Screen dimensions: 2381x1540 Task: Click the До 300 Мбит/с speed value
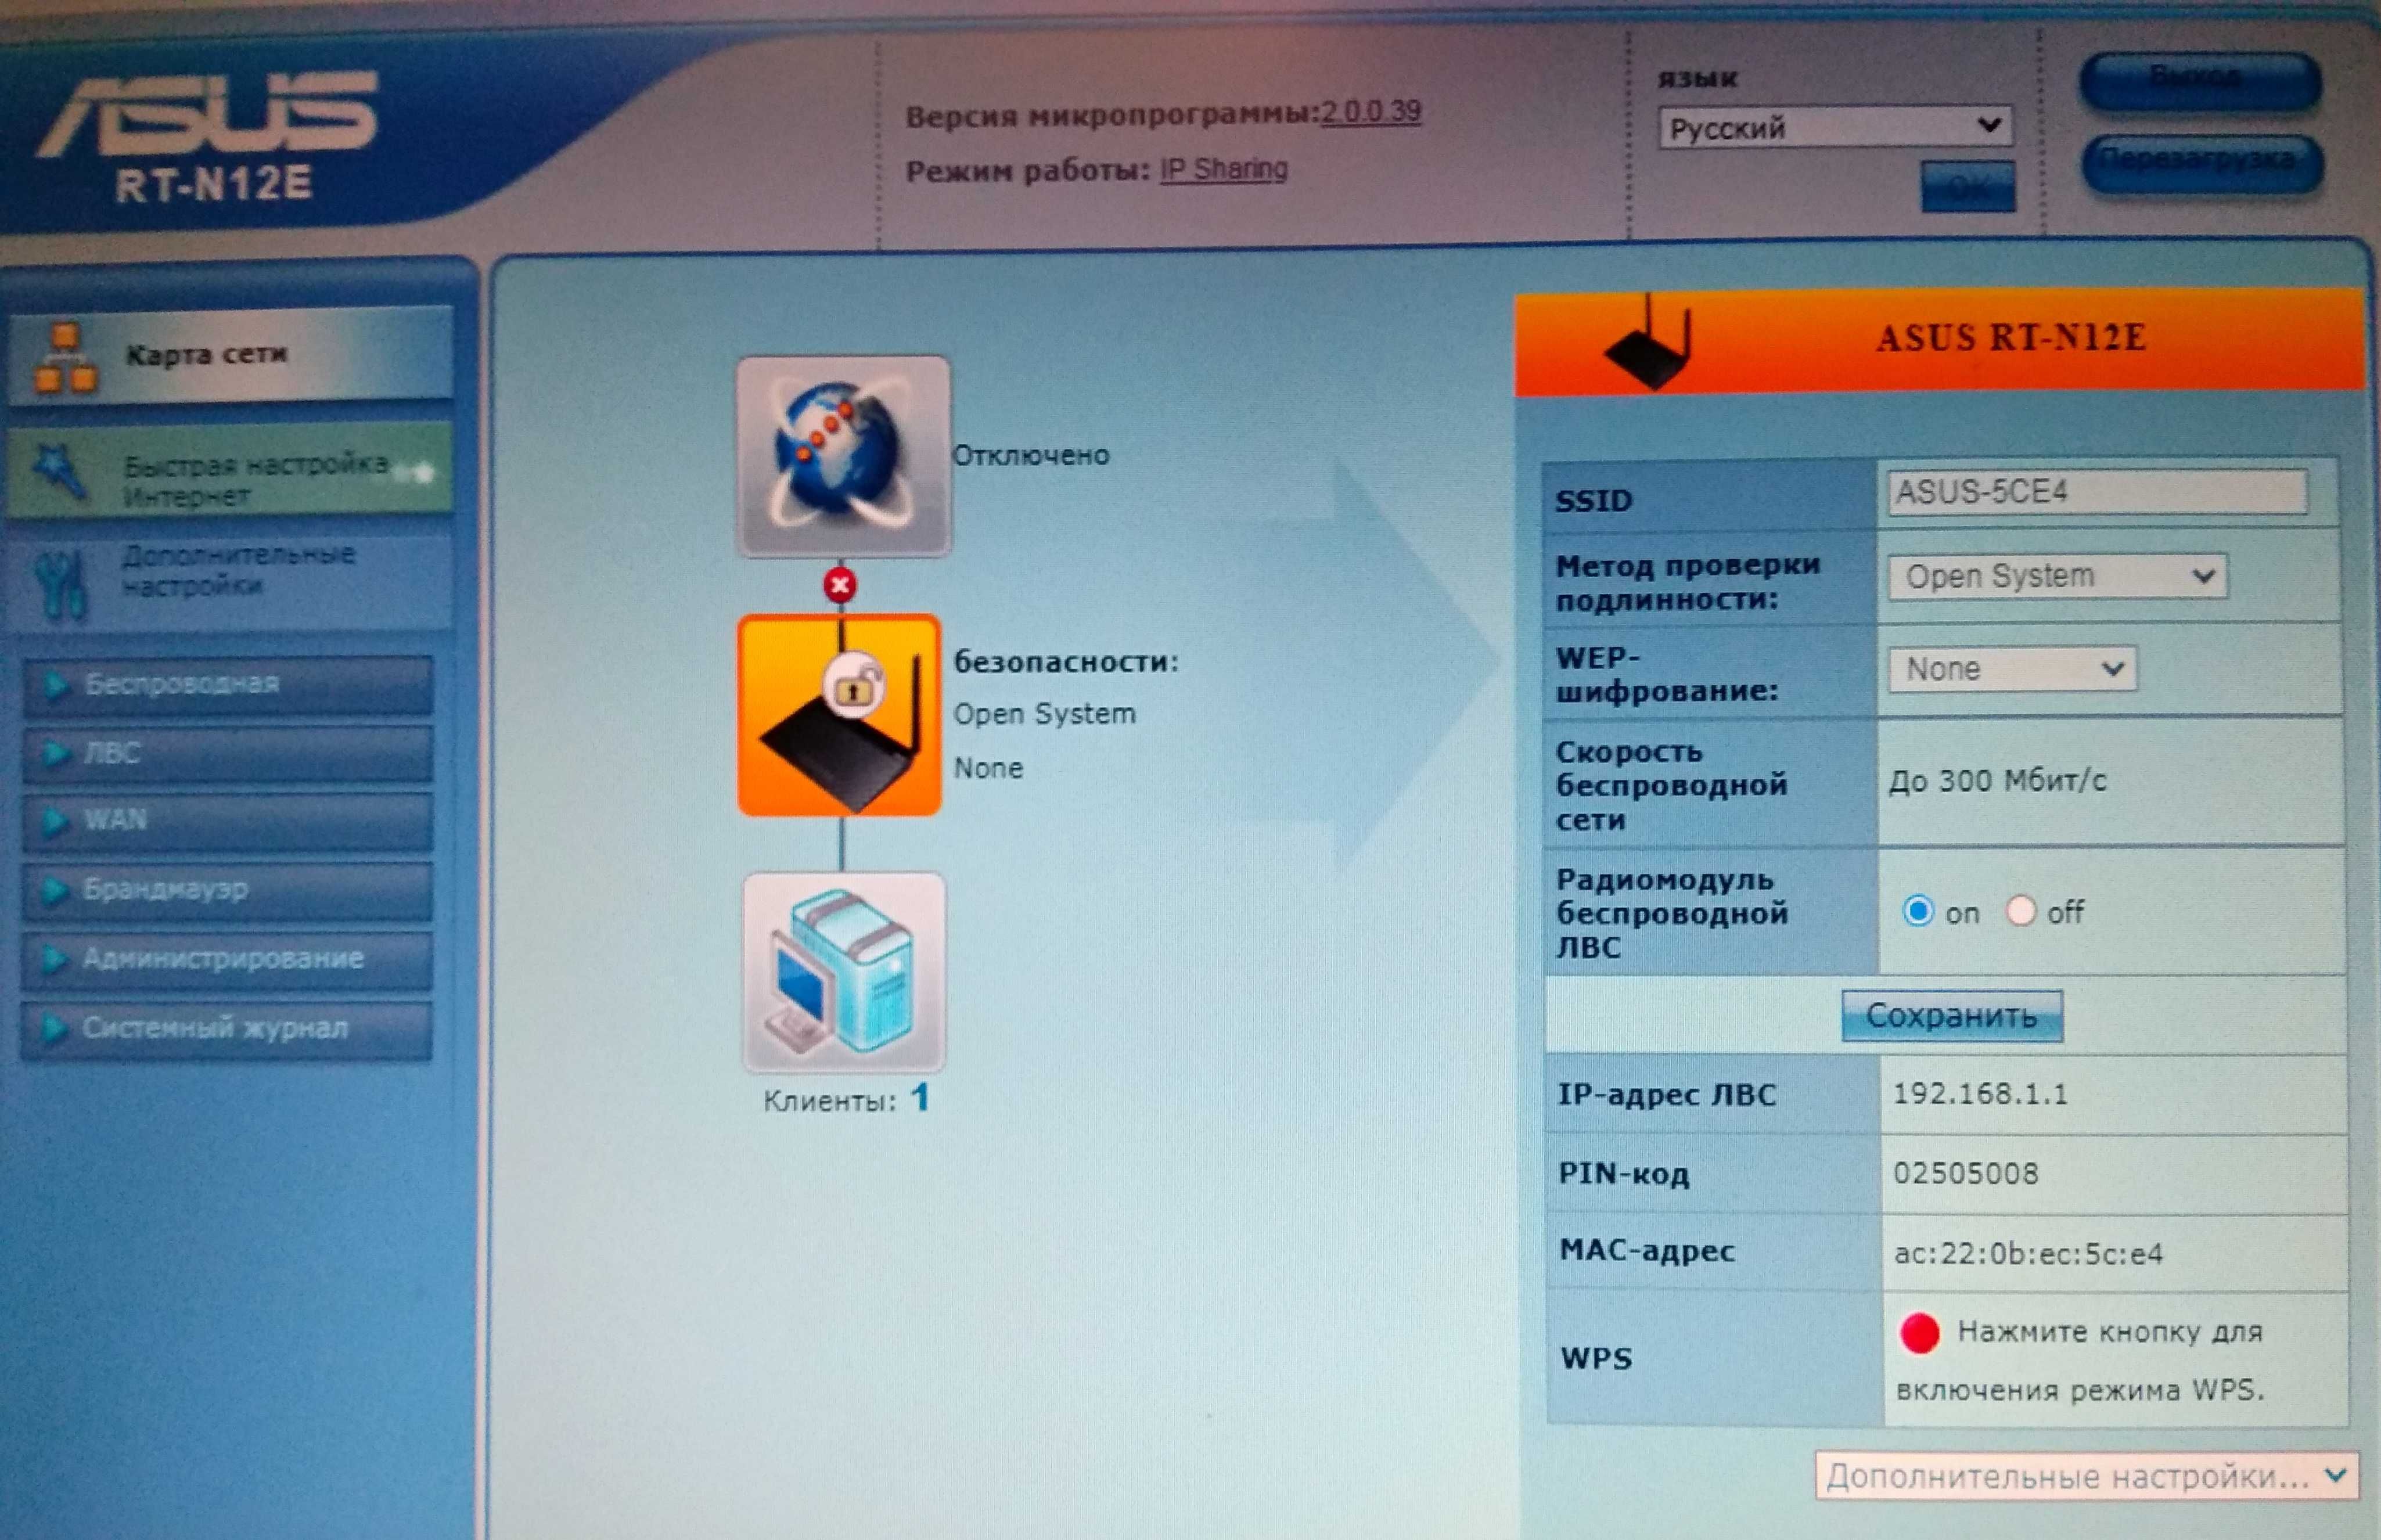1997,781
